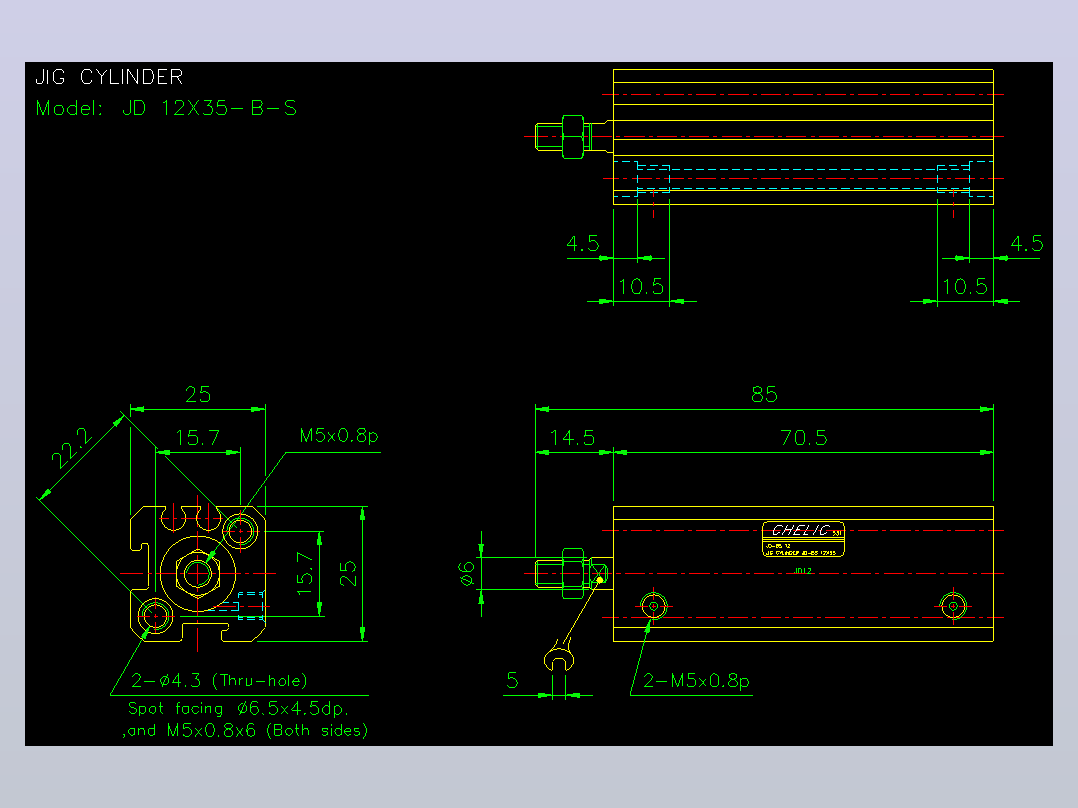1078x808 pixels.
Task: Click the left 10.5 dimension in top view
Action: 641,286
